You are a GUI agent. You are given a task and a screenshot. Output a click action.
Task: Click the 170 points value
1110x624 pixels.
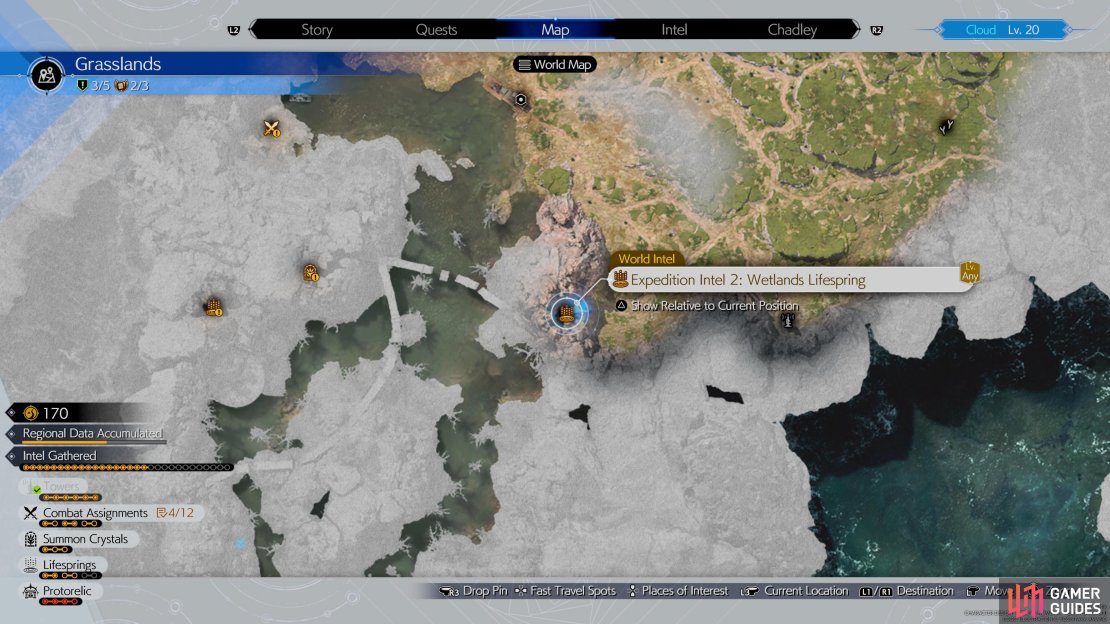coord(55,413)
